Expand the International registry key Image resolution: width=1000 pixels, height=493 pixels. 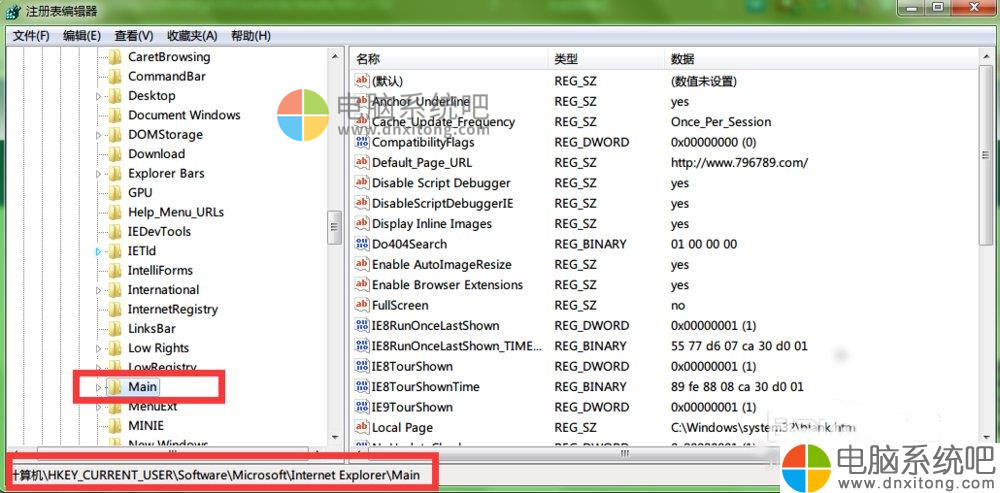(x=98, y=290)
